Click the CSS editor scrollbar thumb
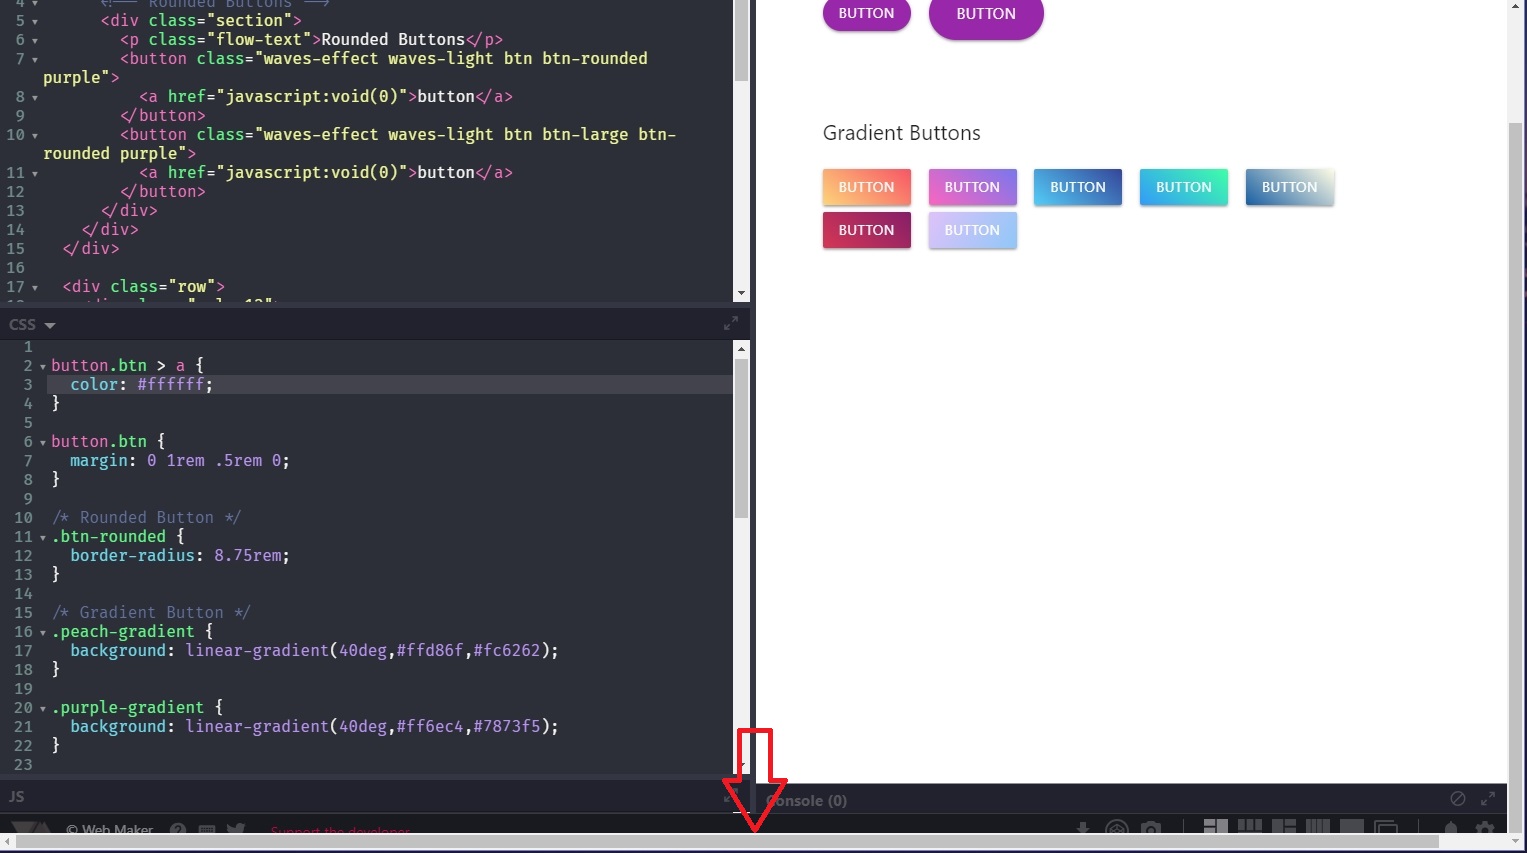This screenshot has width=1527, height=853. pos(741,438)
